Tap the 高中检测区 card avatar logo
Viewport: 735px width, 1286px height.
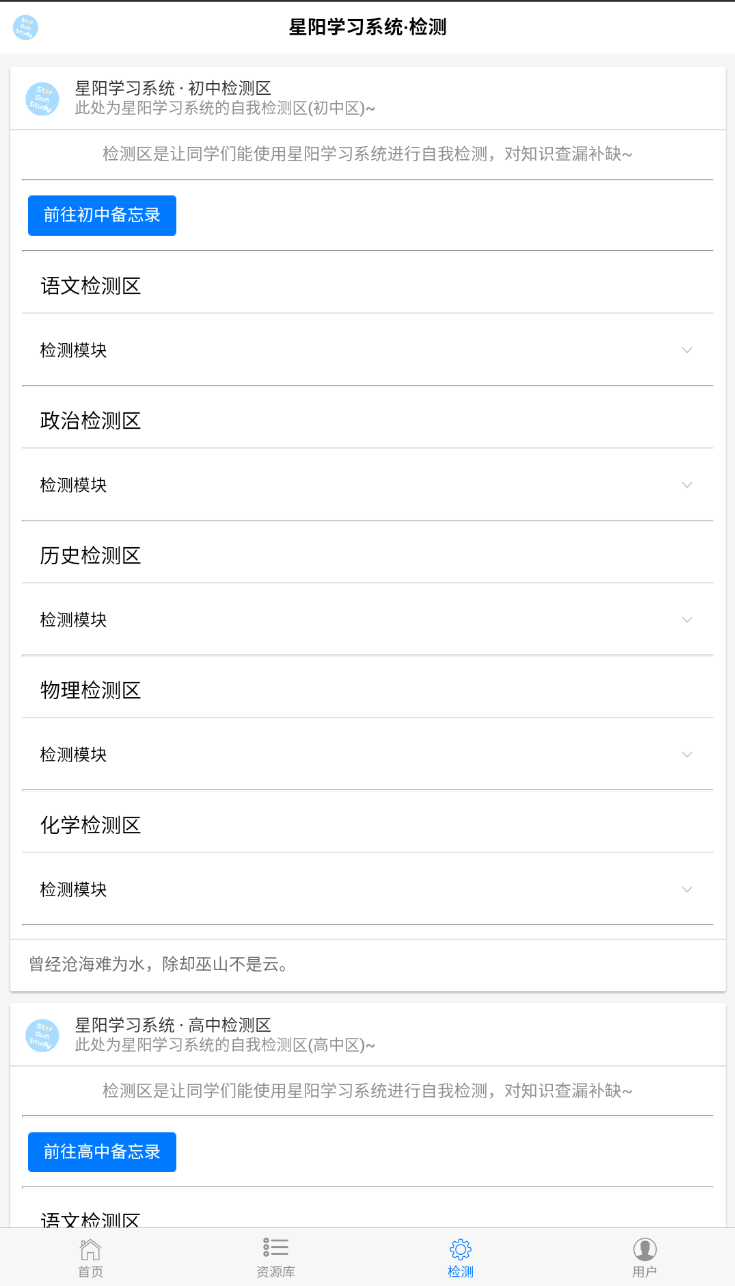42,1035
